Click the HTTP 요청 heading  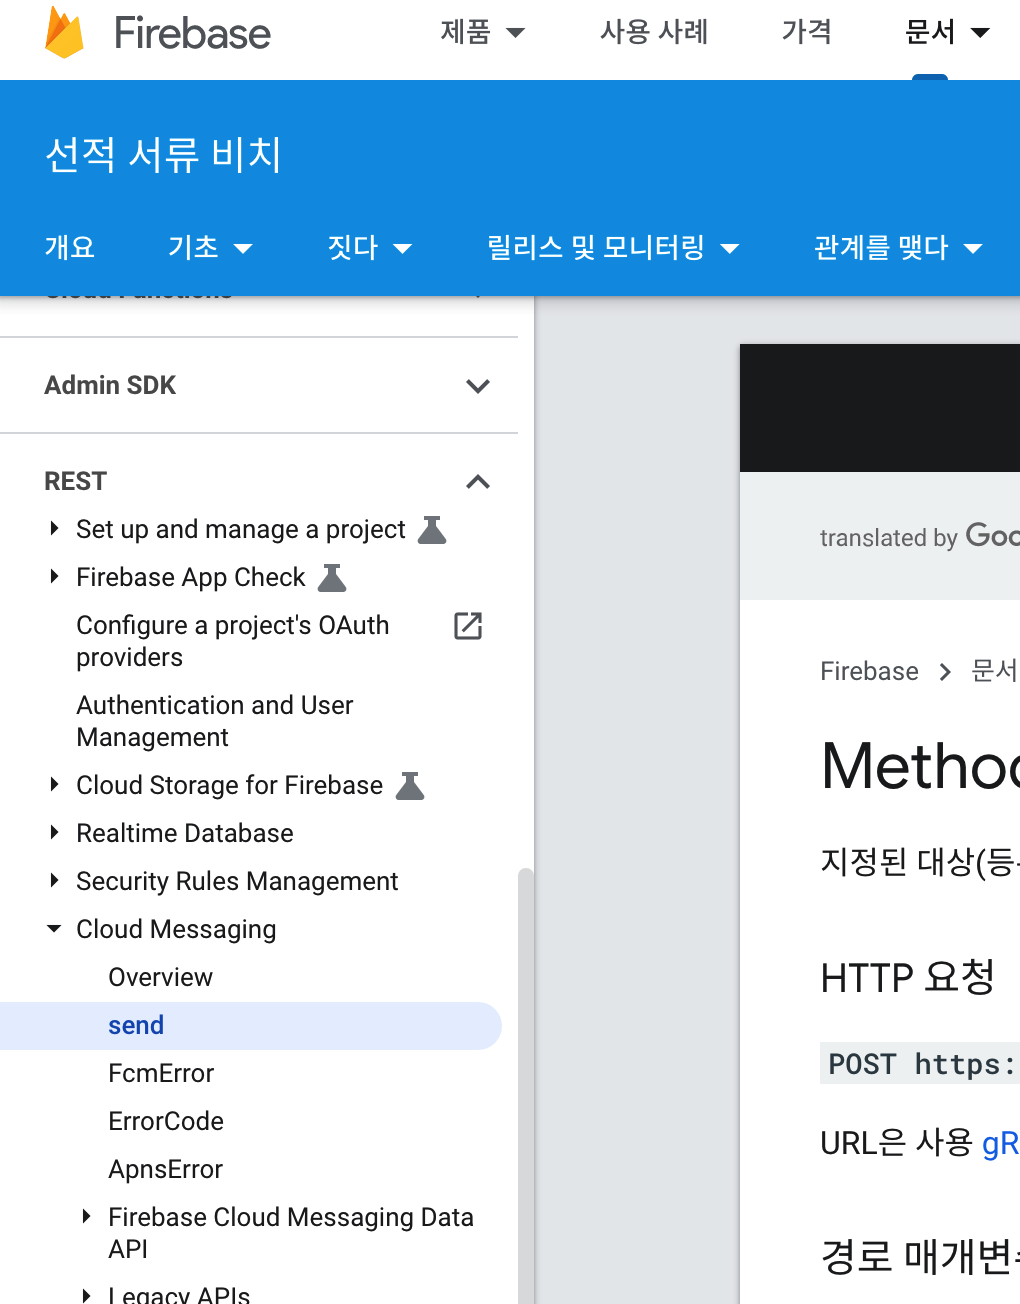[x=907, y=977]
